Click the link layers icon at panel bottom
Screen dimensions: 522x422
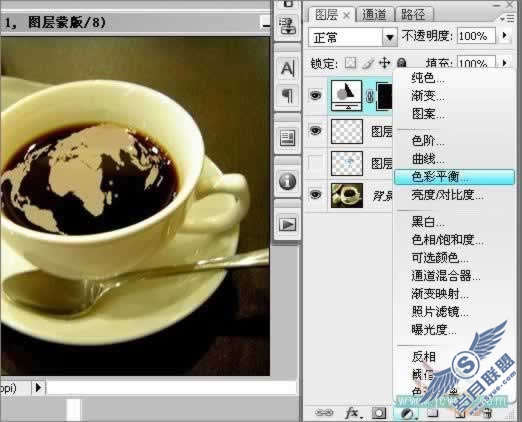tap(324, 413)
